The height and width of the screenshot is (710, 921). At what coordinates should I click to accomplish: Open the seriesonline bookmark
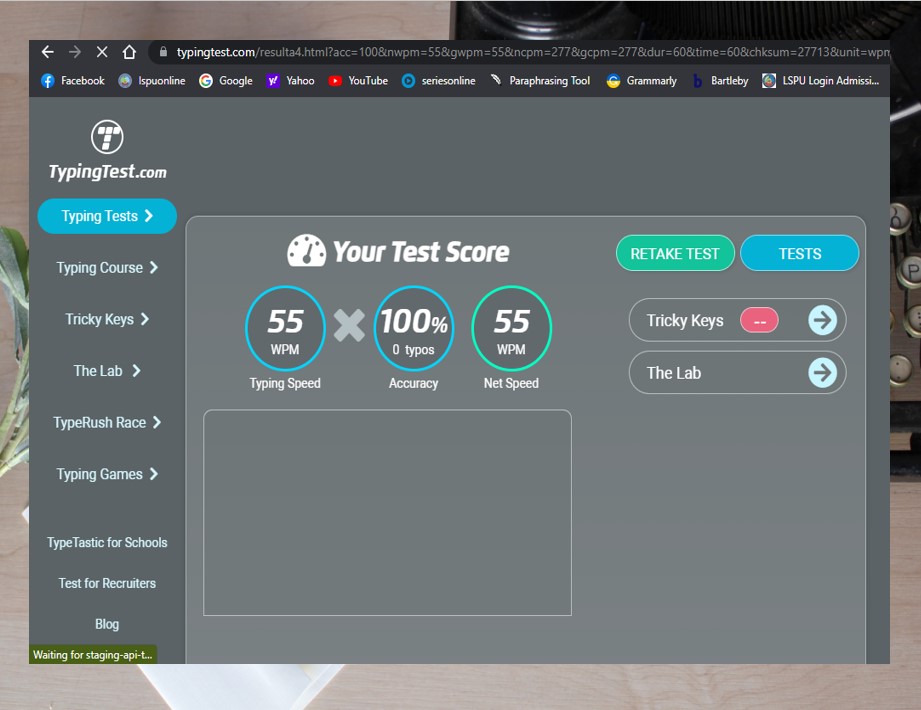click(438, 80)
